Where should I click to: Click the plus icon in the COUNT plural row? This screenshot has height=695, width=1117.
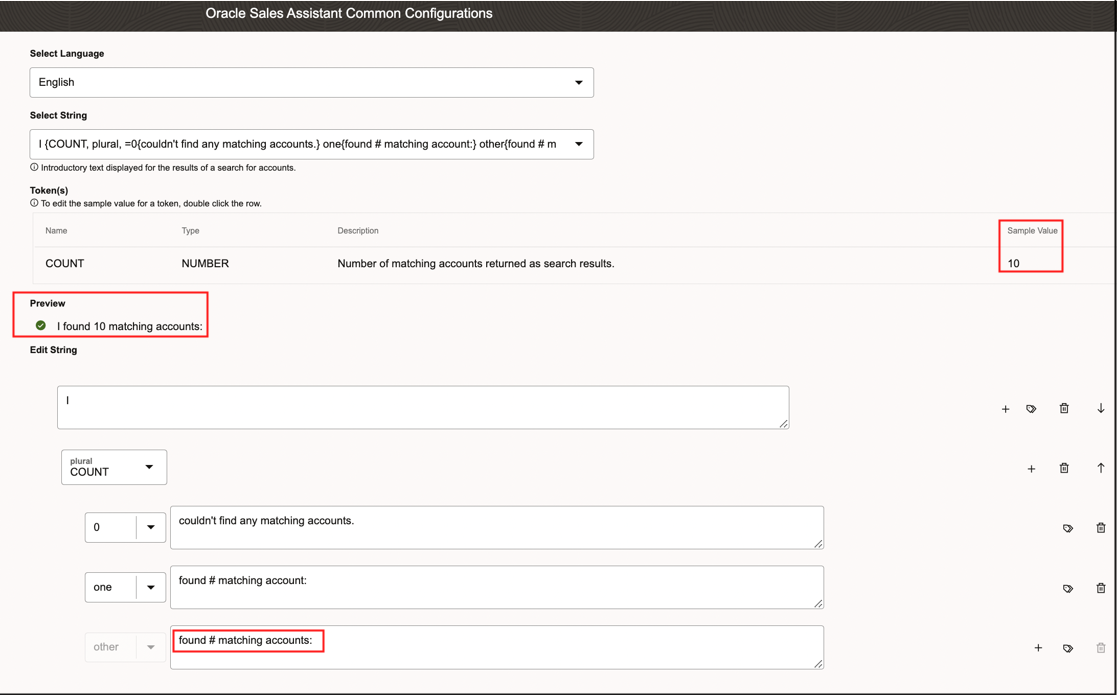[x=1031, y=469]
